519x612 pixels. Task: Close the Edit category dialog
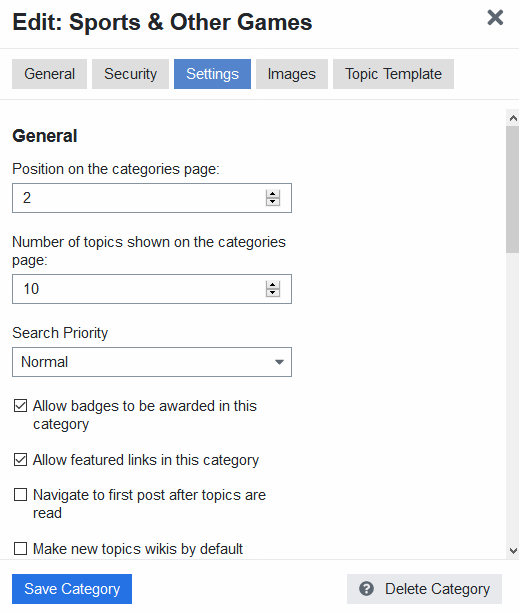[495, 18]
